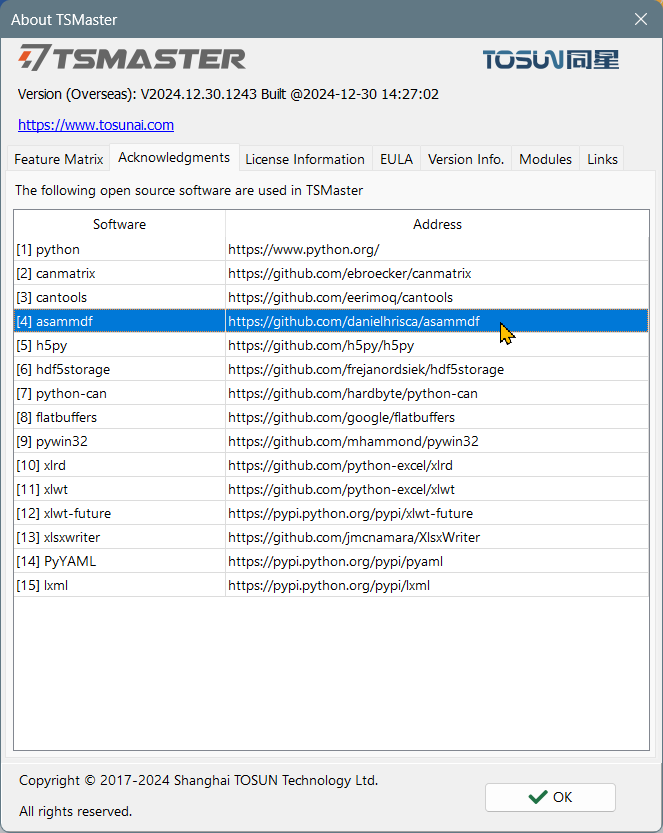Switch to License Information tab
663x833 pixels.
[x=305, y=159]
